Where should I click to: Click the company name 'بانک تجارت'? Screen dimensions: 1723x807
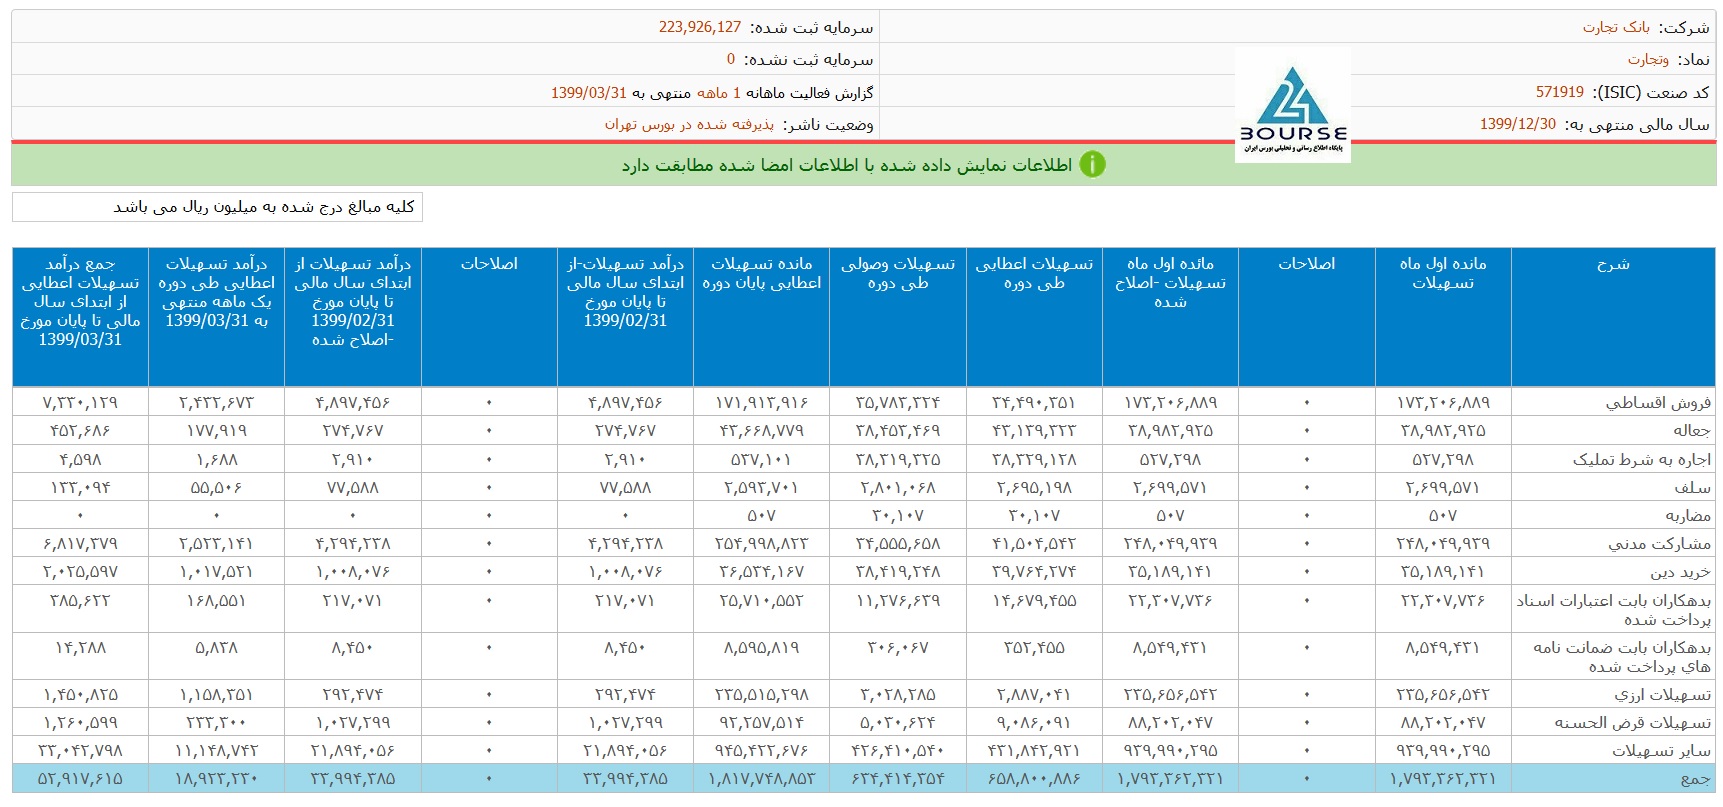[1616, 27]
